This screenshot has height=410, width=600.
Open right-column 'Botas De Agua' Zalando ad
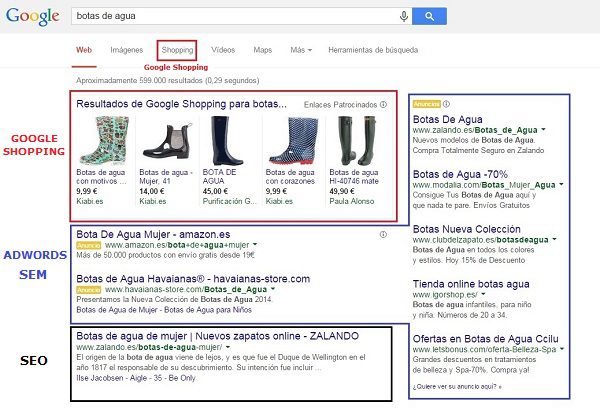[447, 119]
